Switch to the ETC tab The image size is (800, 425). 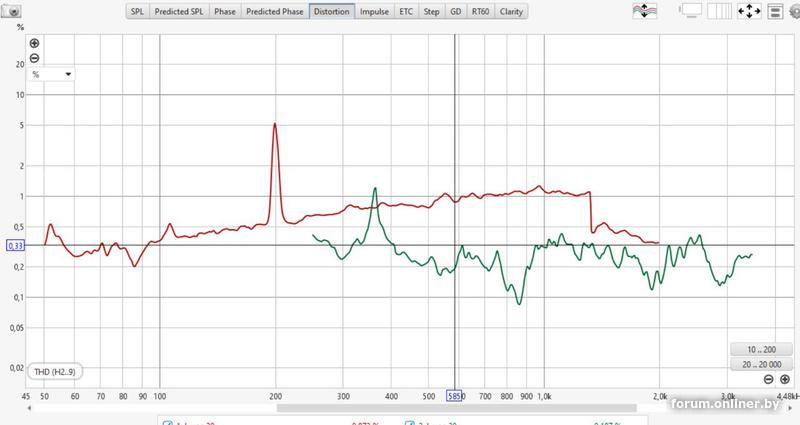coord(406,11)
